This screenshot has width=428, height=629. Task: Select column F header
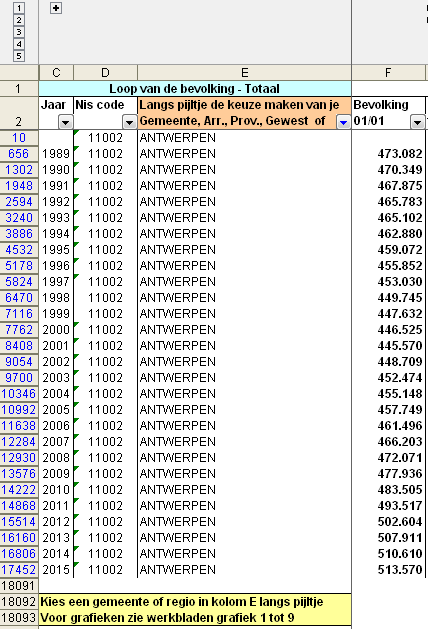coord(388,73)
